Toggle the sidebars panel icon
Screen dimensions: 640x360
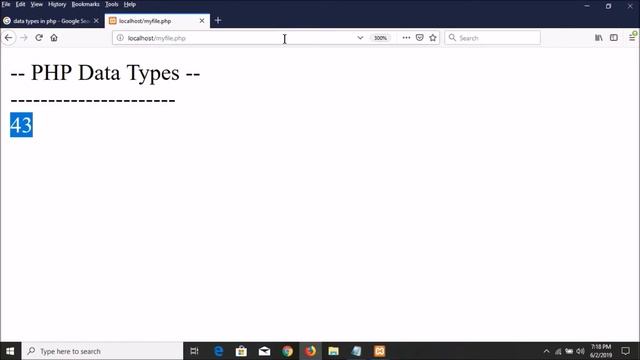613,38
